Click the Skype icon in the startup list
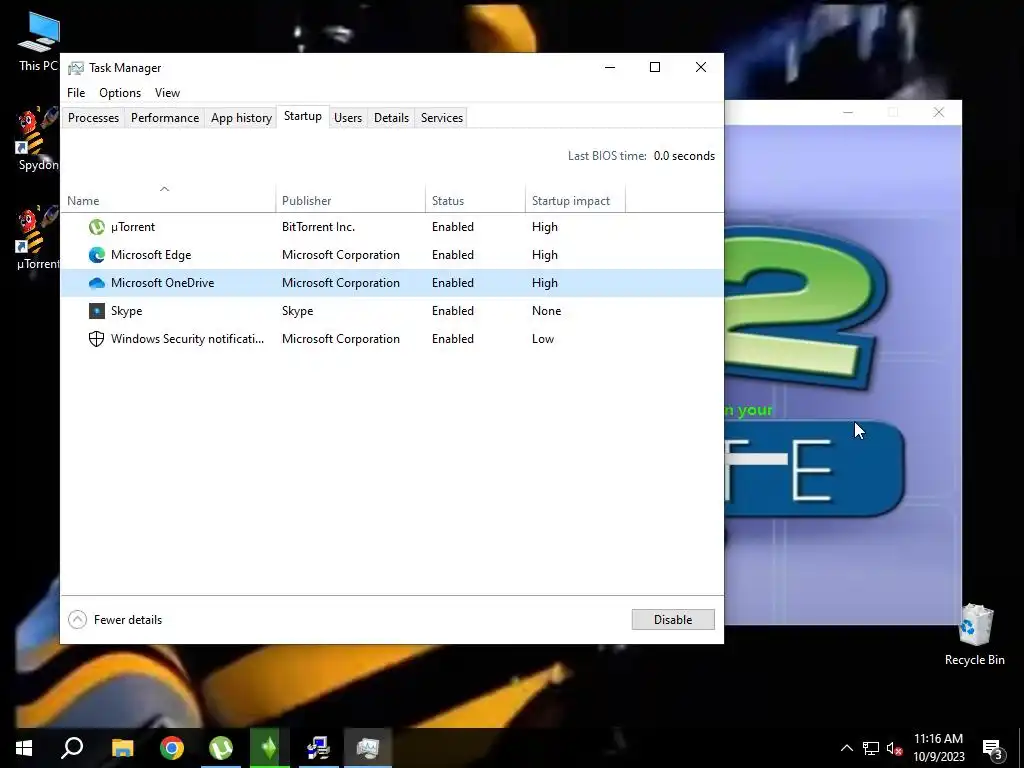This screenshot has height=768, width=1024. click(x=97, y=311)
